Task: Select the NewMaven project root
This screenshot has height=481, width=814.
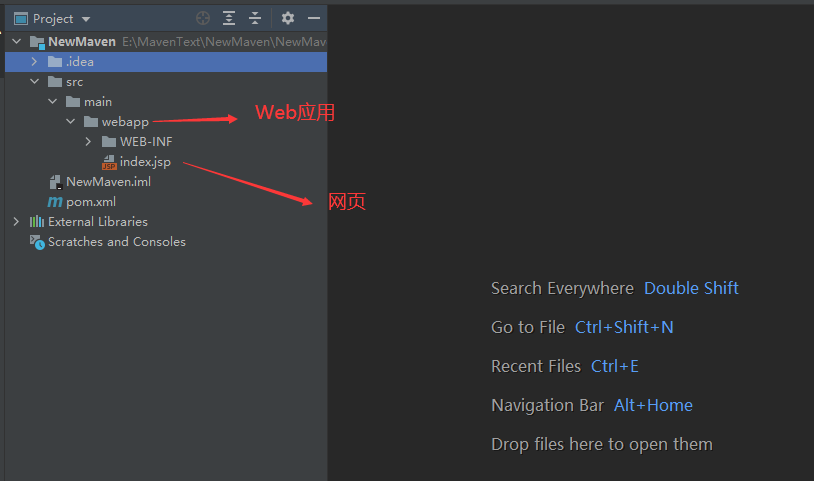Action: [x=82, y=42]
